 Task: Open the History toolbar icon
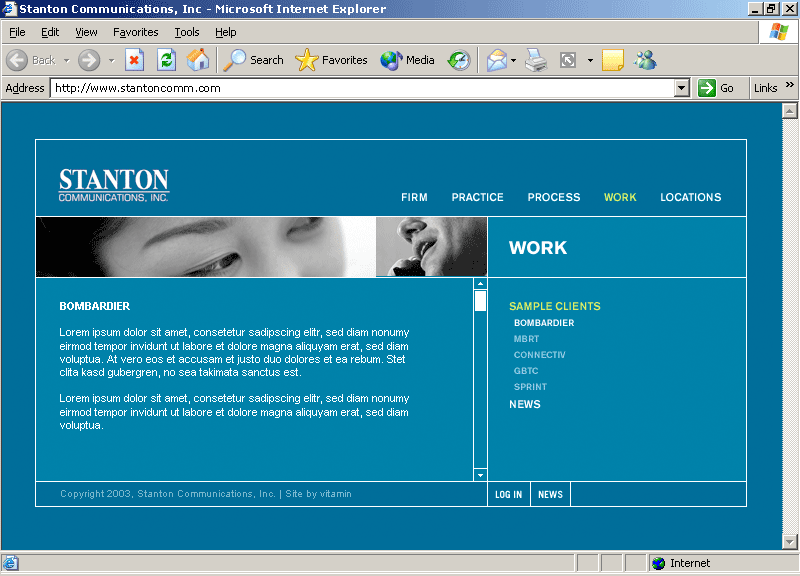pos(458,60)
